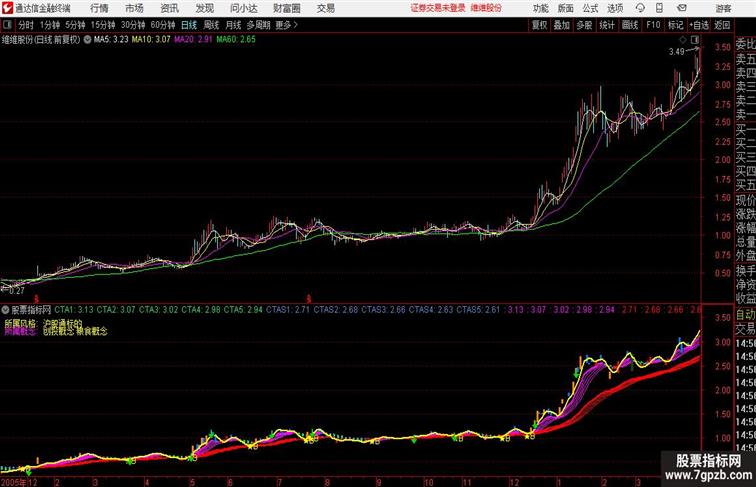Open the 版面 menu
Screen dimensions: 756x487
(x=566, y=8)
